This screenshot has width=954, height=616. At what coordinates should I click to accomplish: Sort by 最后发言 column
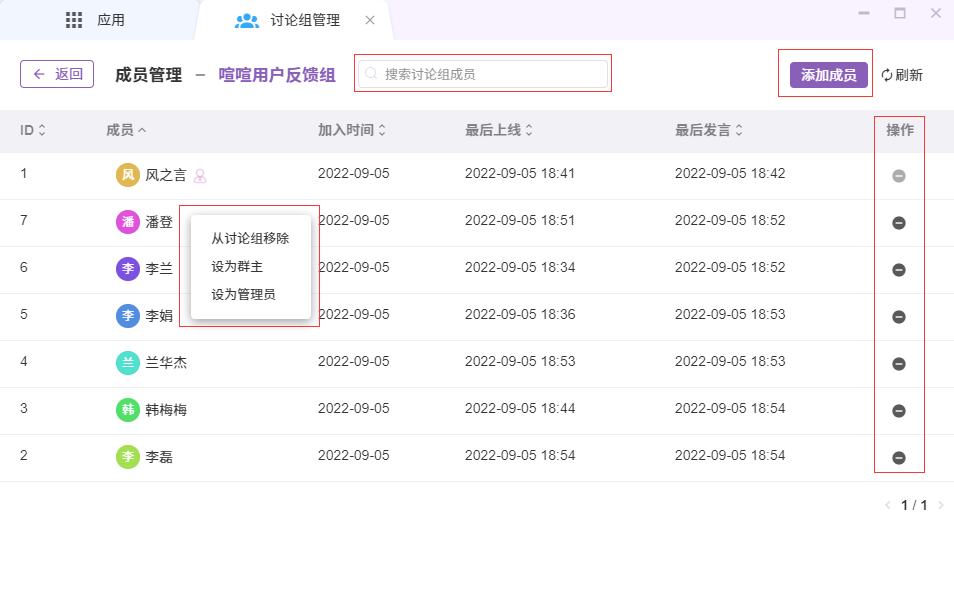709,130
